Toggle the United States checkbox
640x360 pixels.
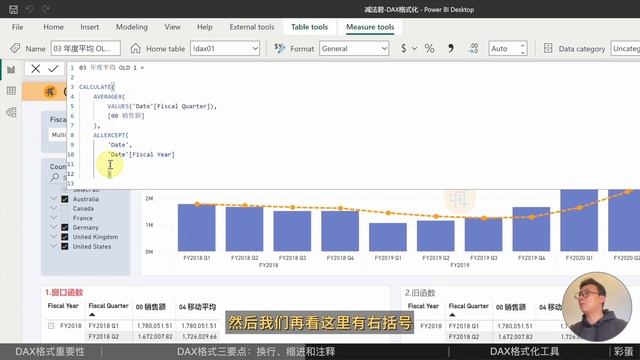[64, 247]
